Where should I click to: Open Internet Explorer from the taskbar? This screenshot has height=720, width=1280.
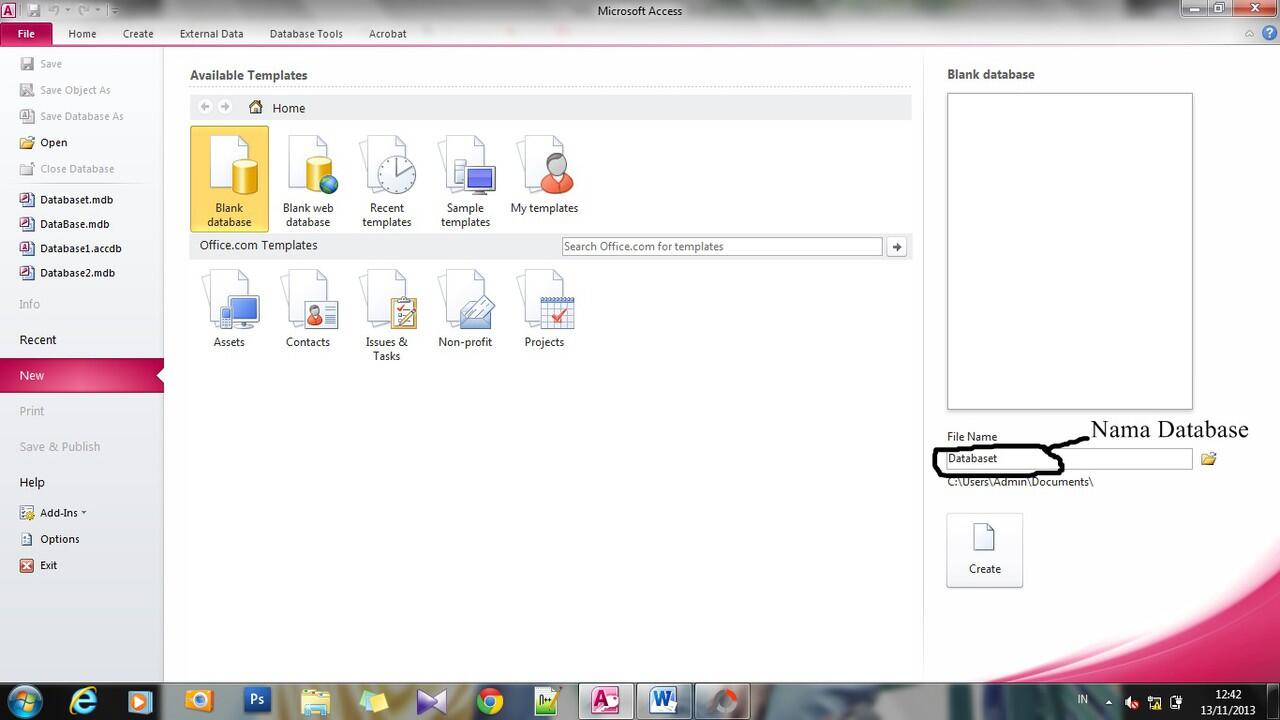click(84, 701)
